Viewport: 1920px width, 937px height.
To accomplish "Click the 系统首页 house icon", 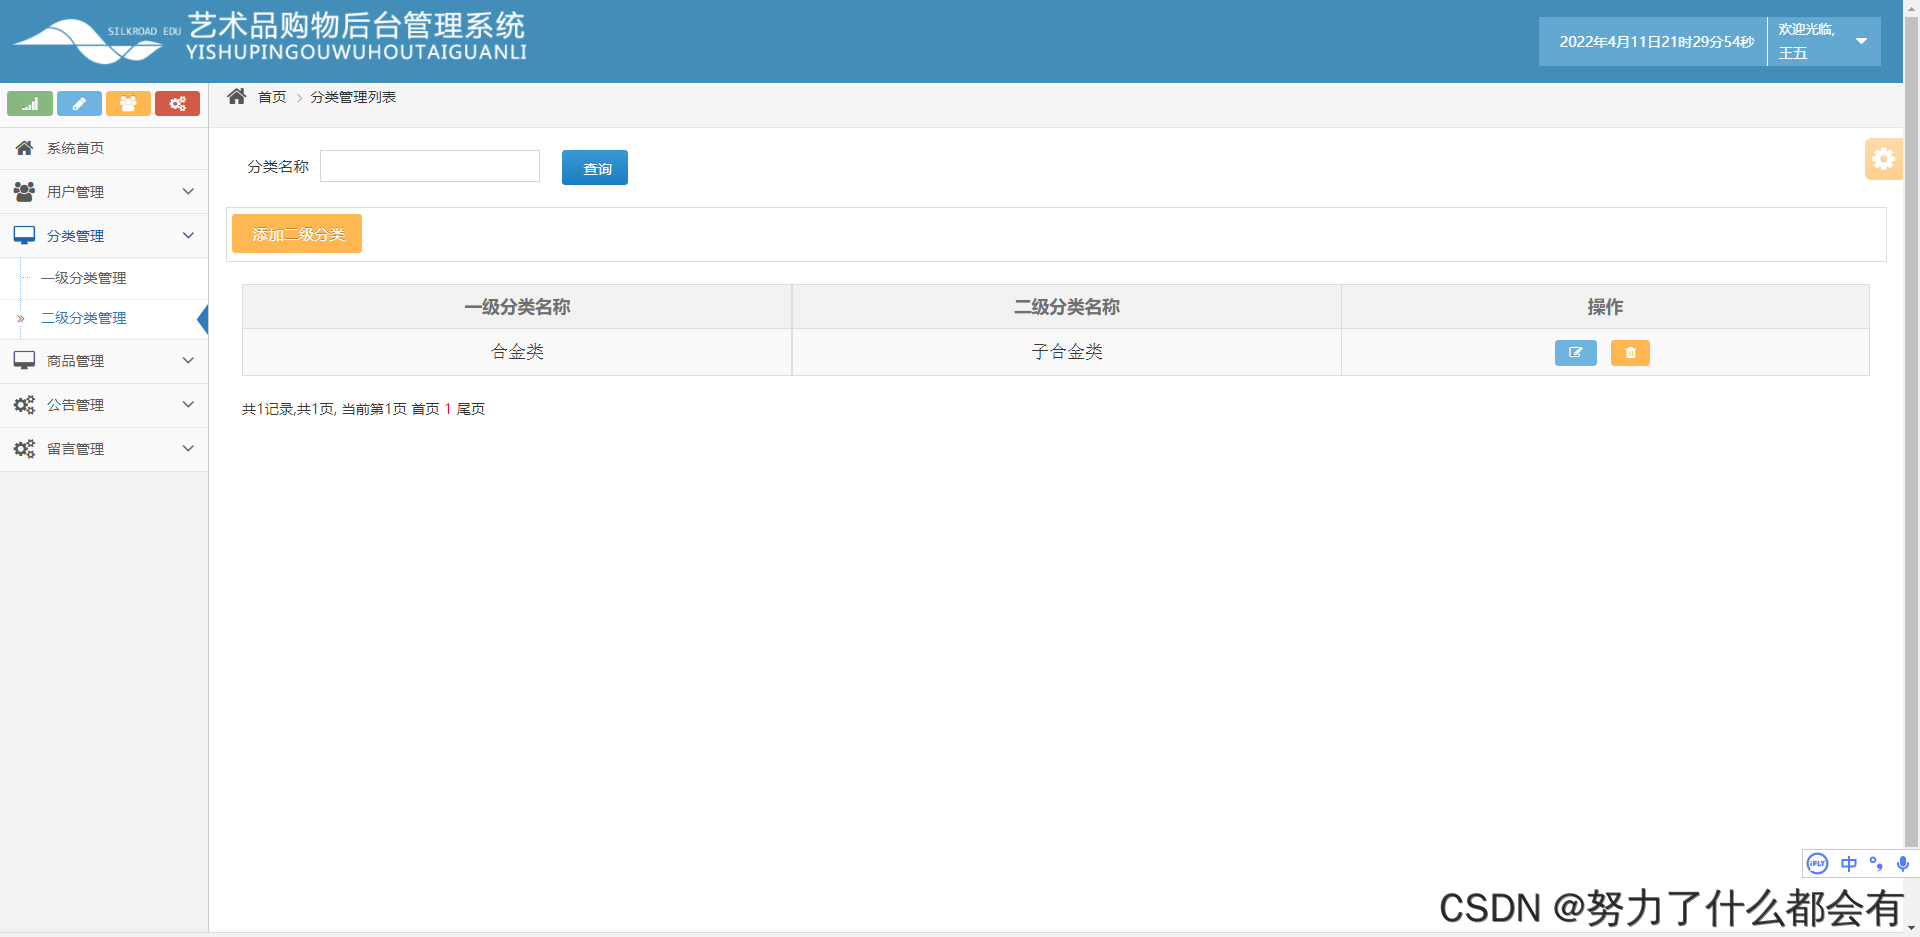I will (x=24, y=148).
